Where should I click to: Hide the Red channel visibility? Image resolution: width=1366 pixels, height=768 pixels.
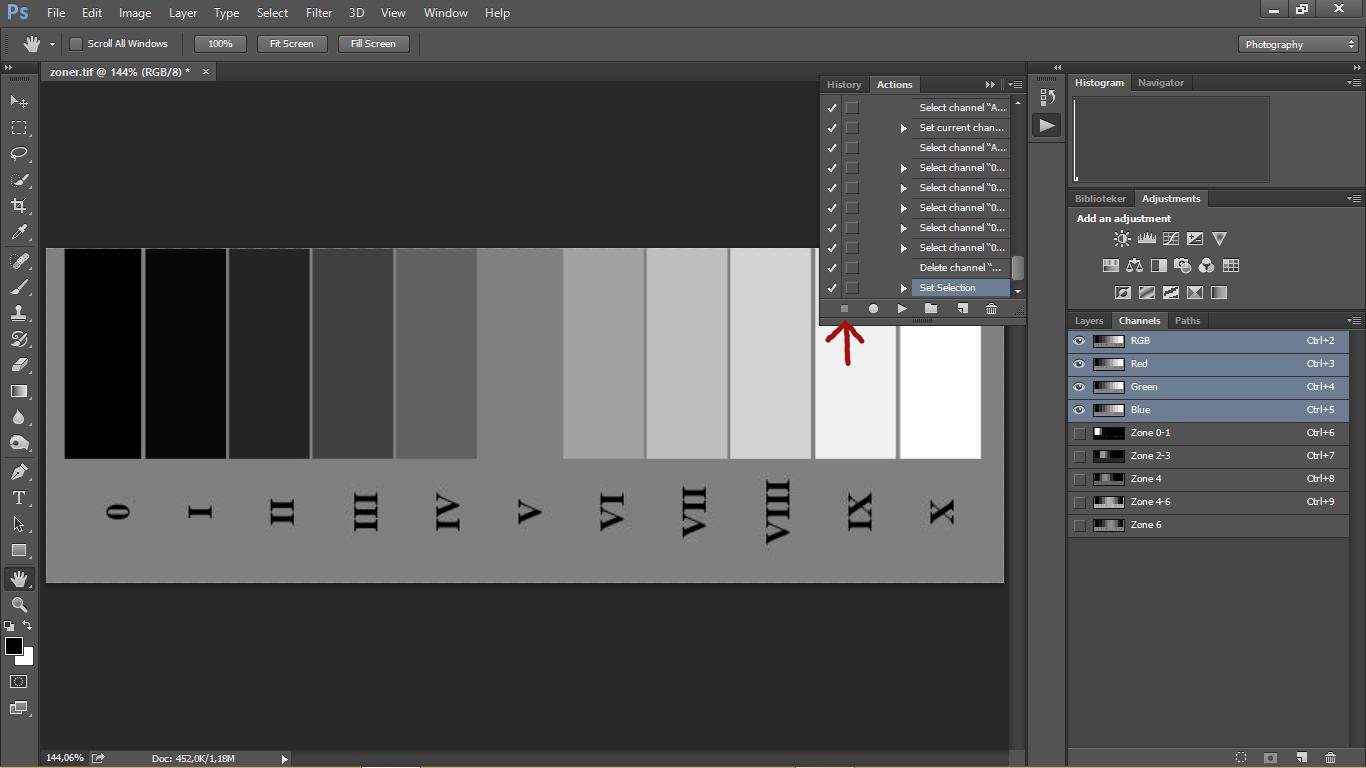(x=1079, y=364)
